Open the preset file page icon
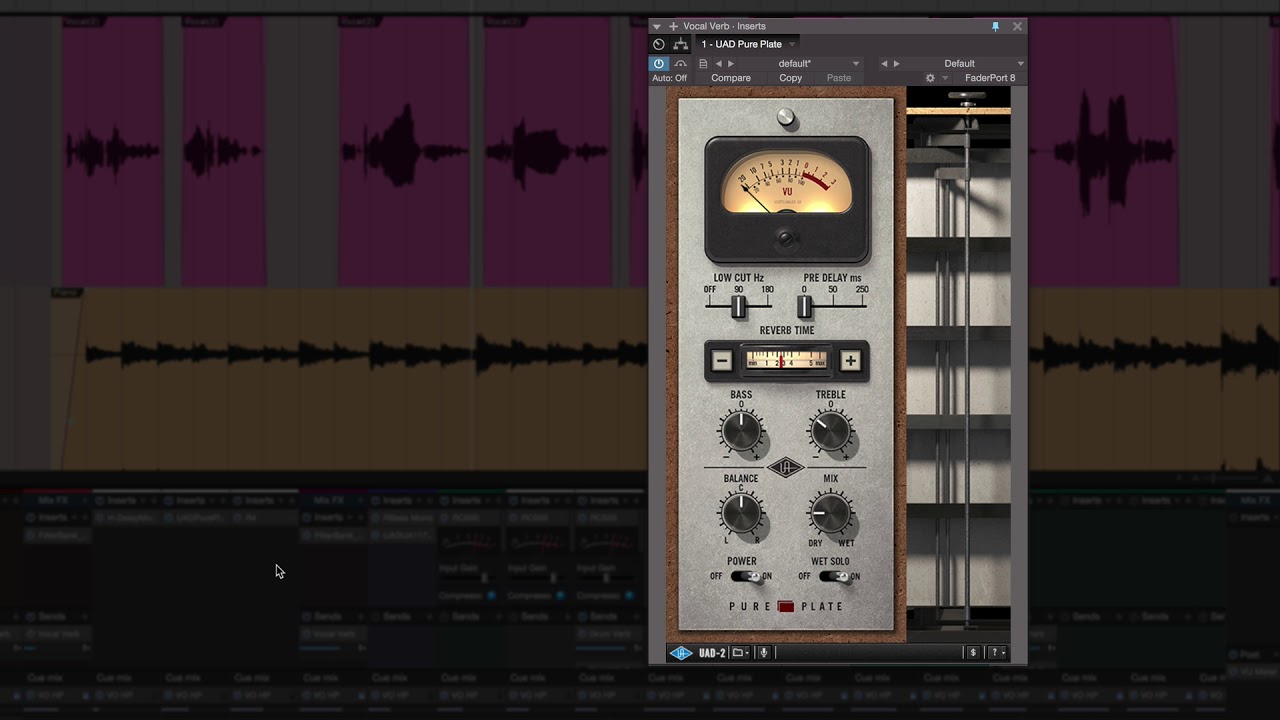 tap(703, 64)
